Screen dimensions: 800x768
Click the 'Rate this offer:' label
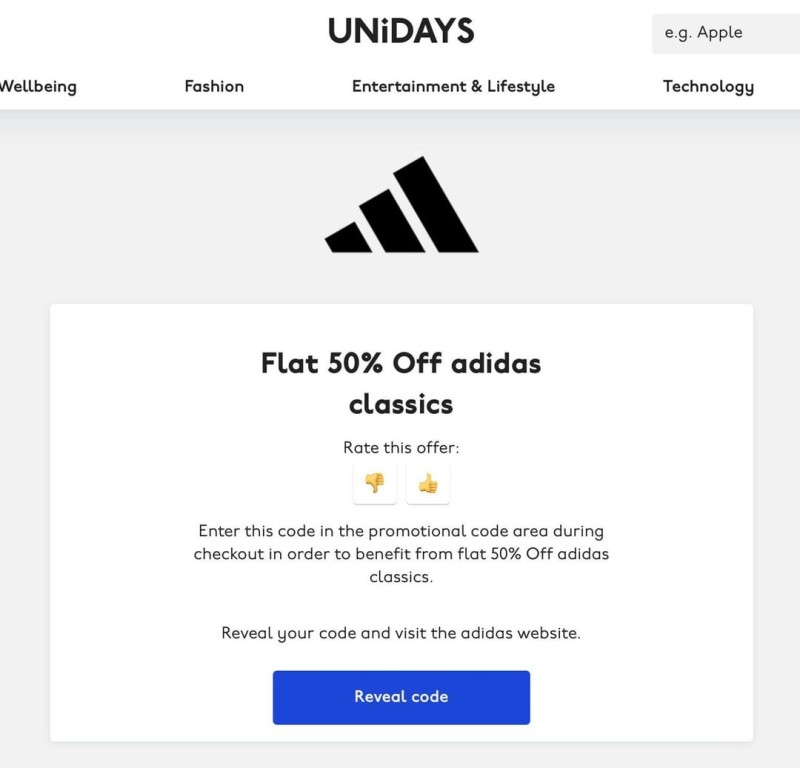pyautogui.click(x=401, y=448)
